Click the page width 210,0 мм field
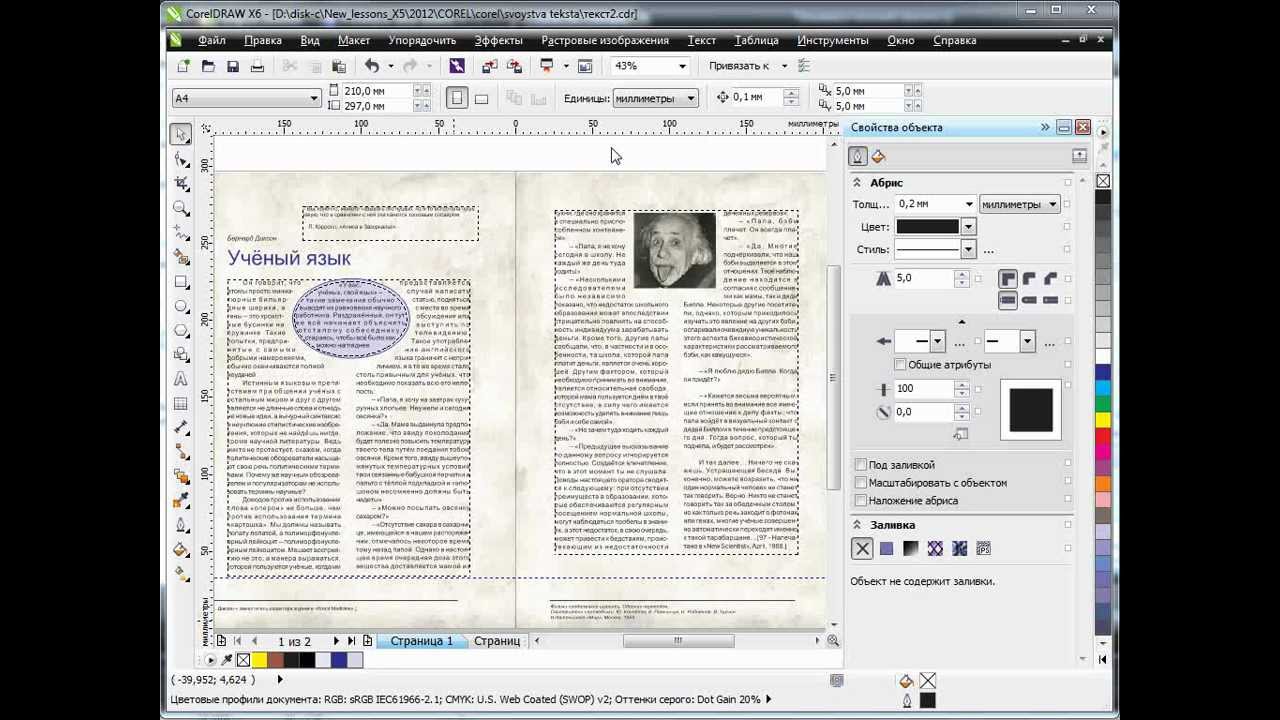The height and width of the screenshot is (720, 1280). point(376,90)
